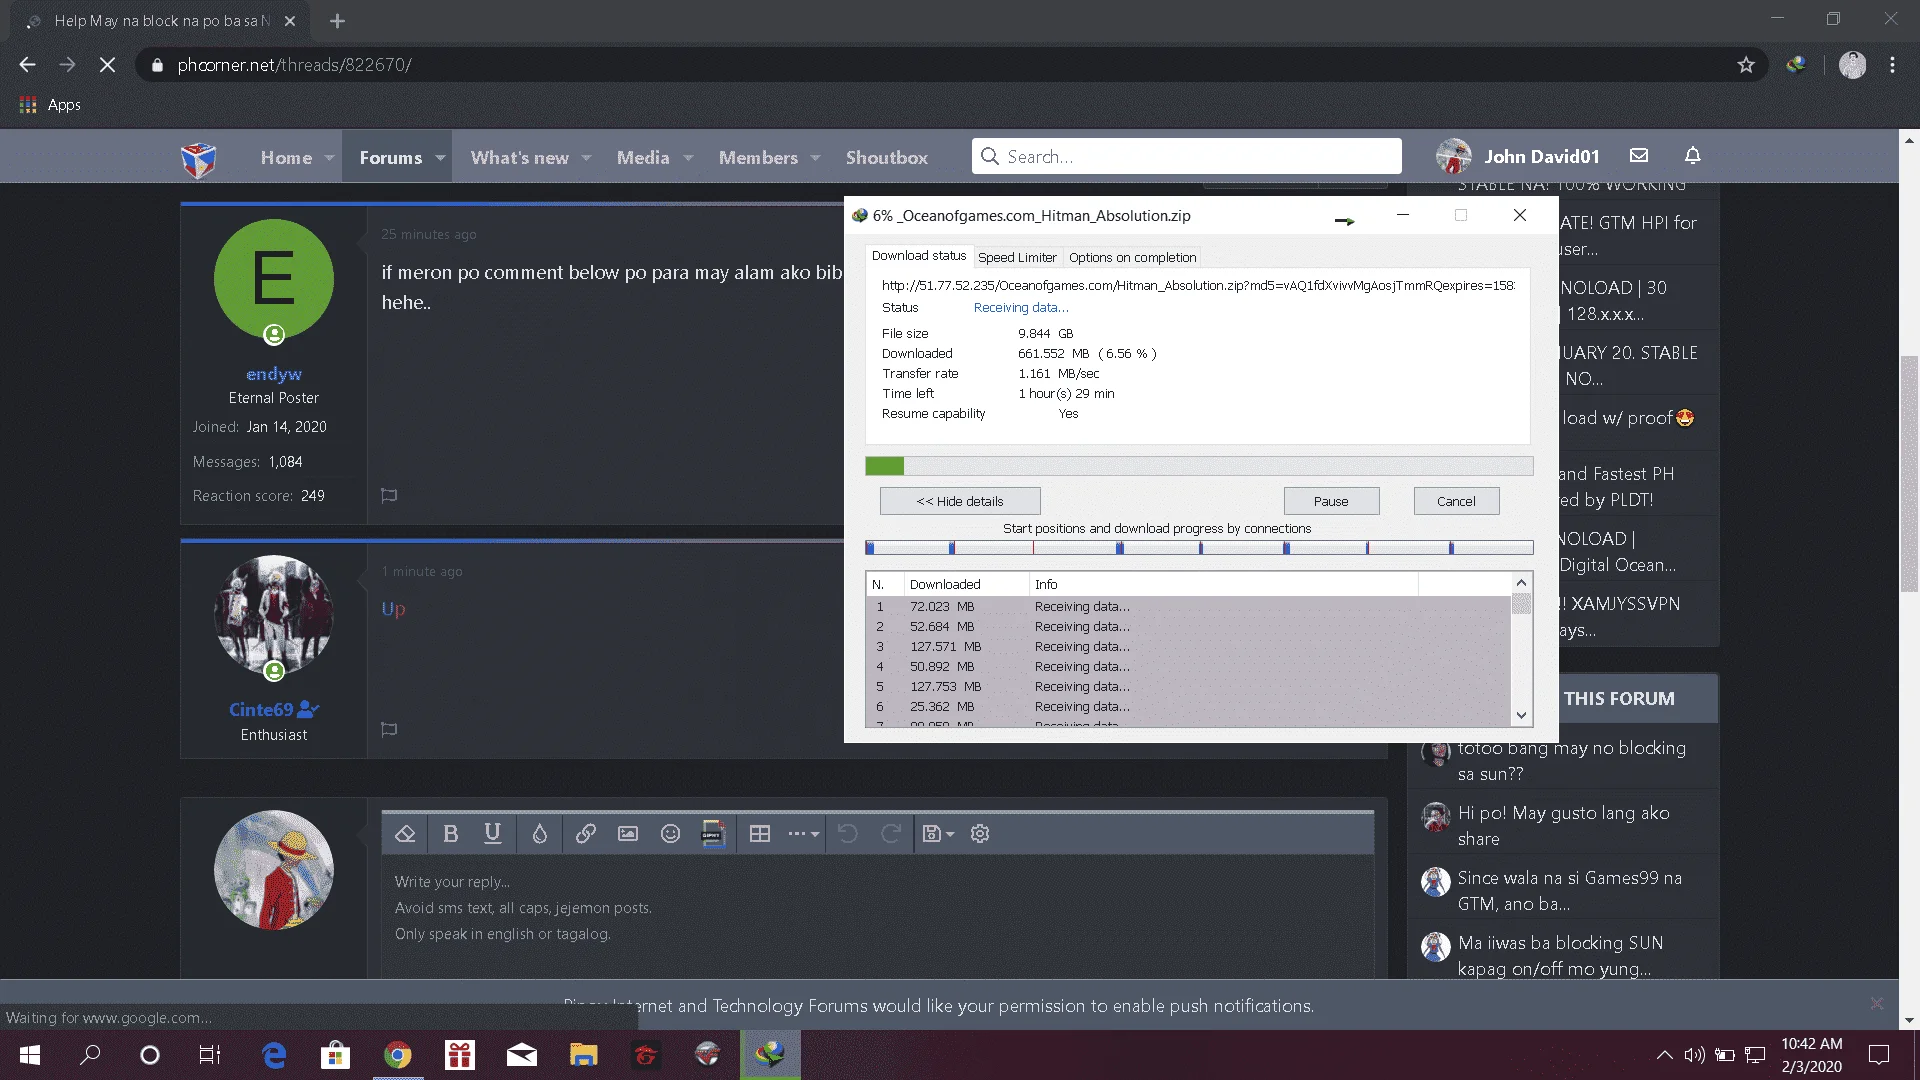Select connection 3 row 127.571 MB
Image resolution: width=1920 pixels, height=1080 pixels.
click(1188, 647)
